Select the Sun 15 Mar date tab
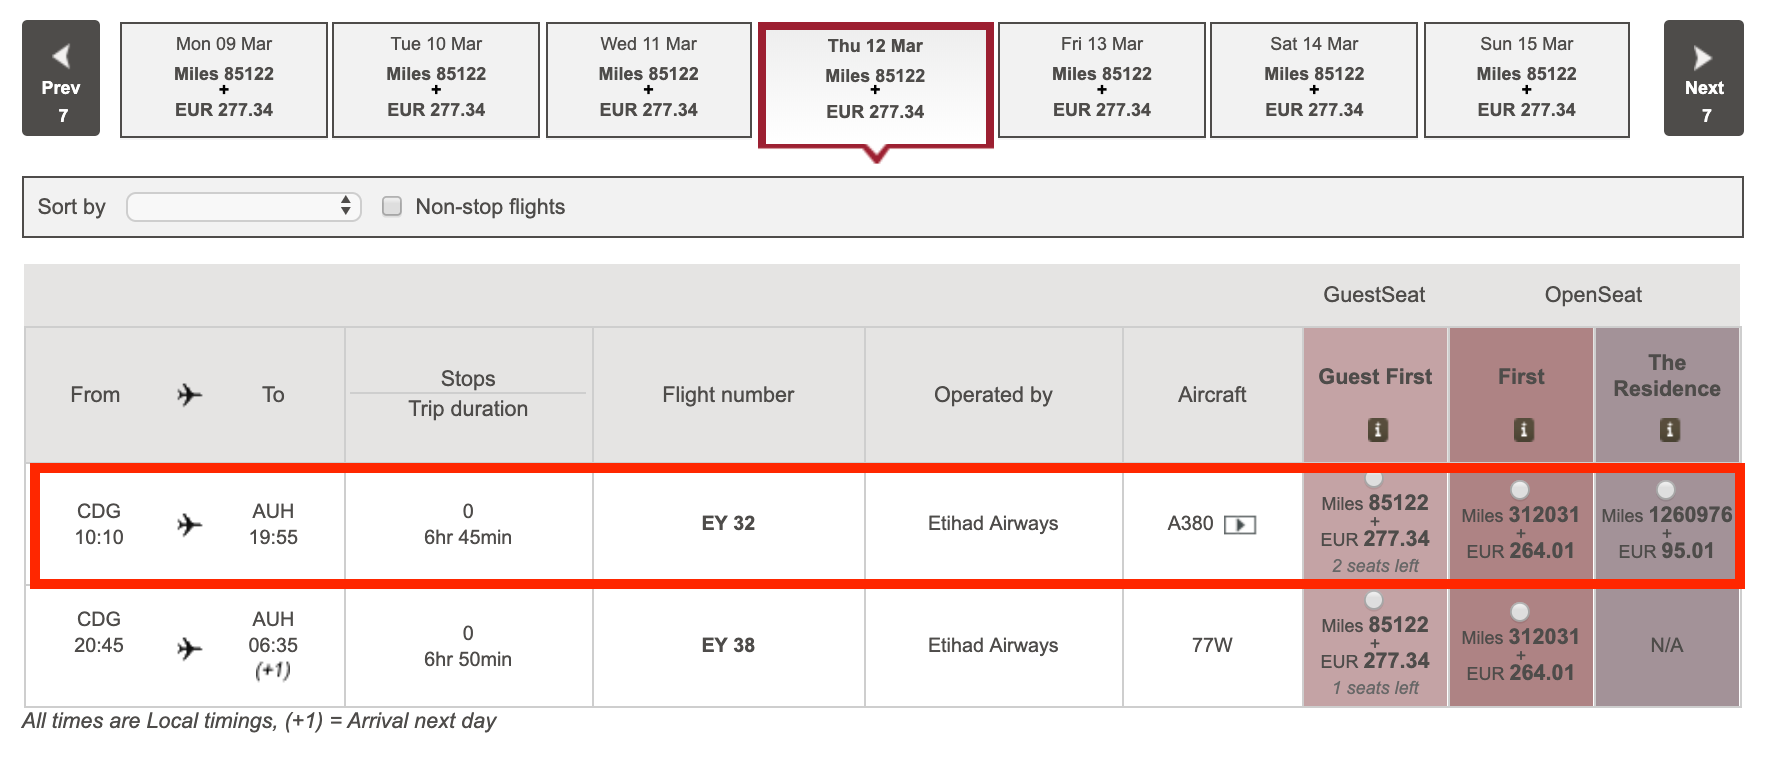 [x=1526, y=79]
